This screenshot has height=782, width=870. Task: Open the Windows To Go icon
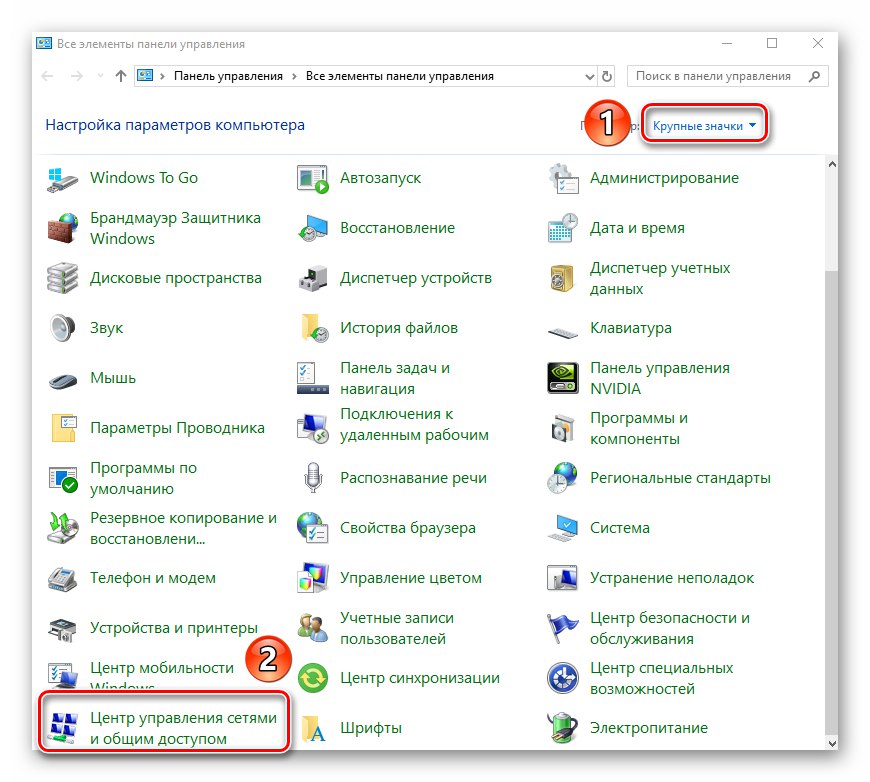click(62, 179)
